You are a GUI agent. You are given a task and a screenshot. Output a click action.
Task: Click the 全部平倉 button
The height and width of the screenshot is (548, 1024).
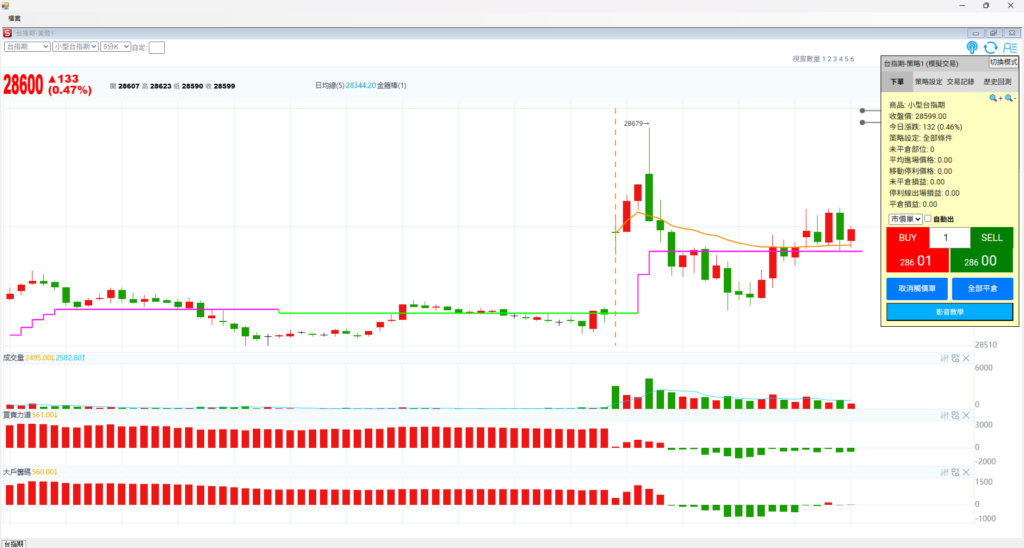tap(981, 289)
